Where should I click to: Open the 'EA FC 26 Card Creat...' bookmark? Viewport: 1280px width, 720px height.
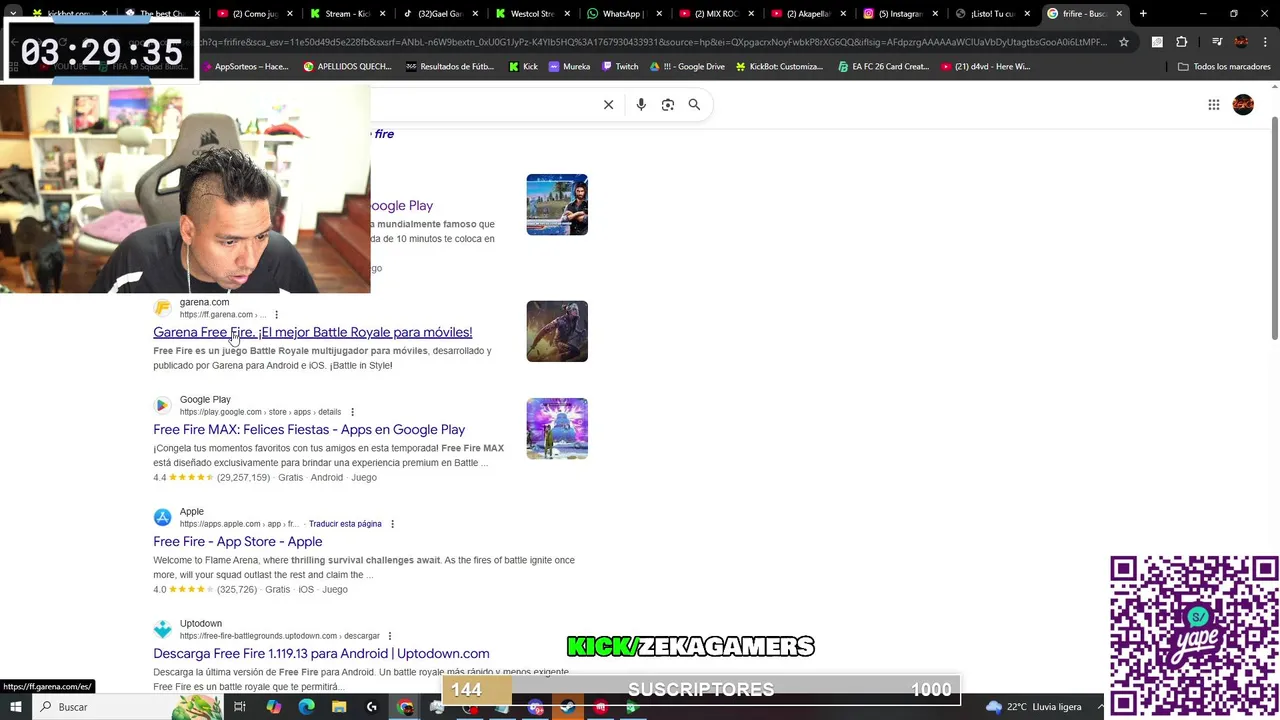[x=883, y=66]
